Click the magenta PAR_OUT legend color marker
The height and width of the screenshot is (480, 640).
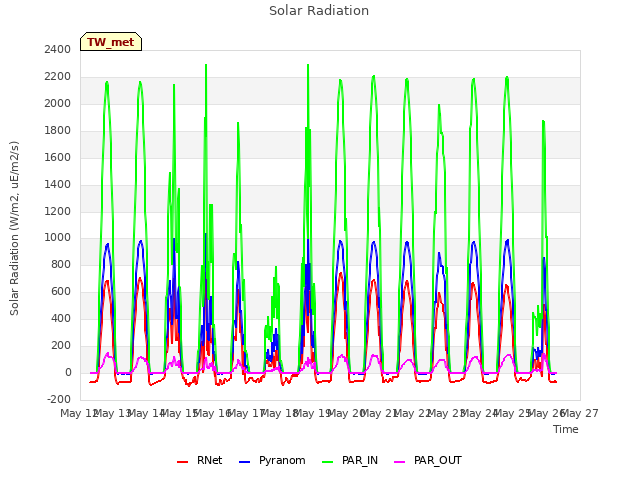[400, 462]
